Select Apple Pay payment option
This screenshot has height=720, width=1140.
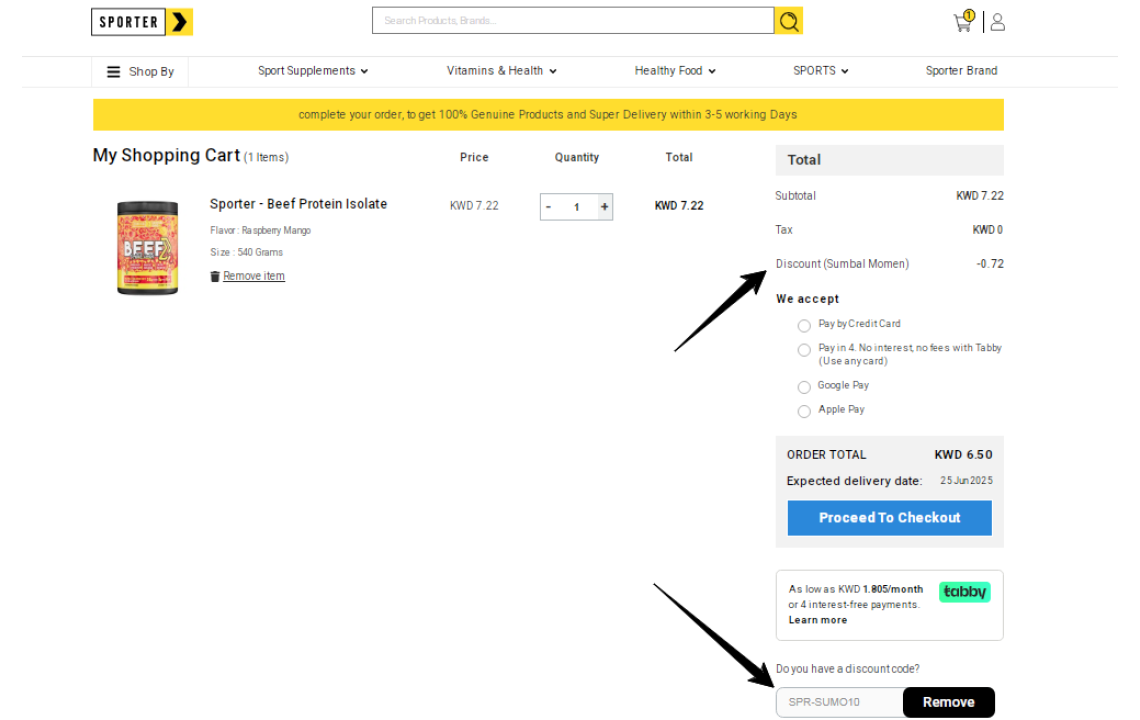tap(804, 412)
